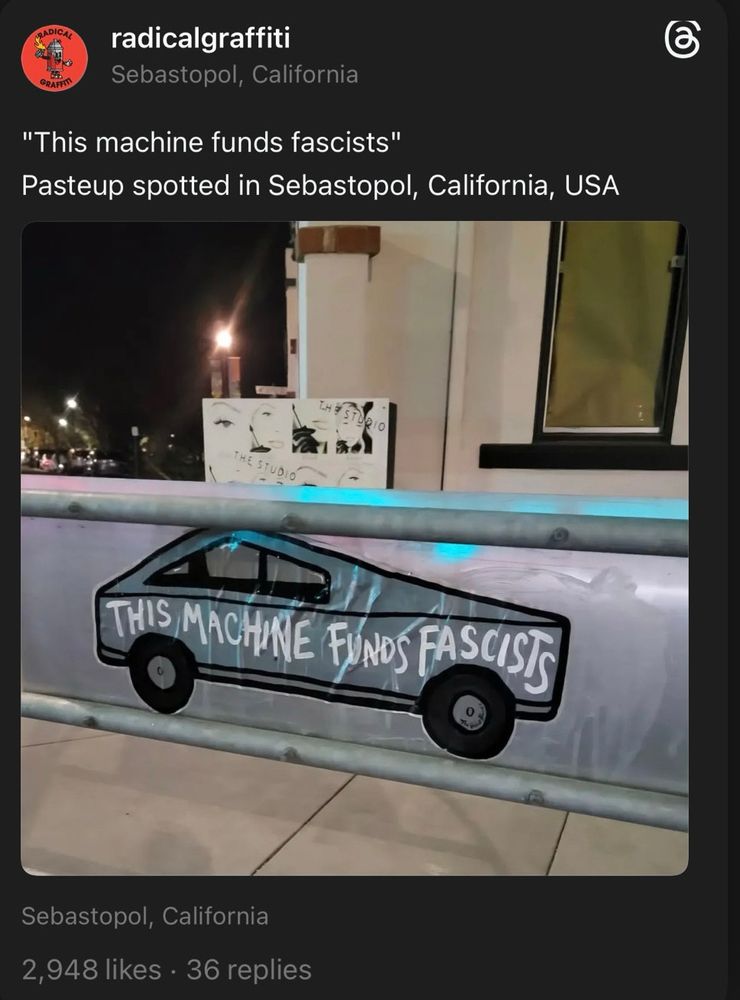The image size is (740, 1000).
Task: Tap the Threads logo icon
Action: click(x=683, y=40)
